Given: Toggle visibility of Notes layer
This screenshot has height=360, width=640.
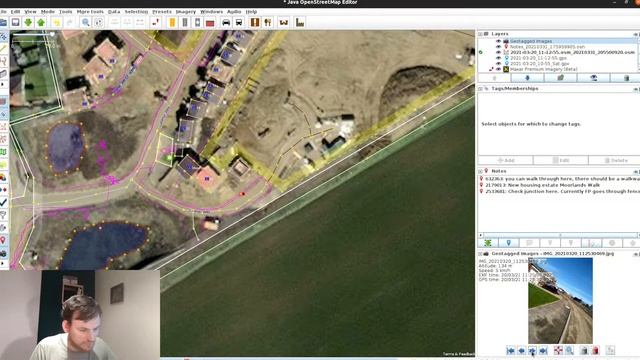Looking at the screenshot, I should pos(498,47).
